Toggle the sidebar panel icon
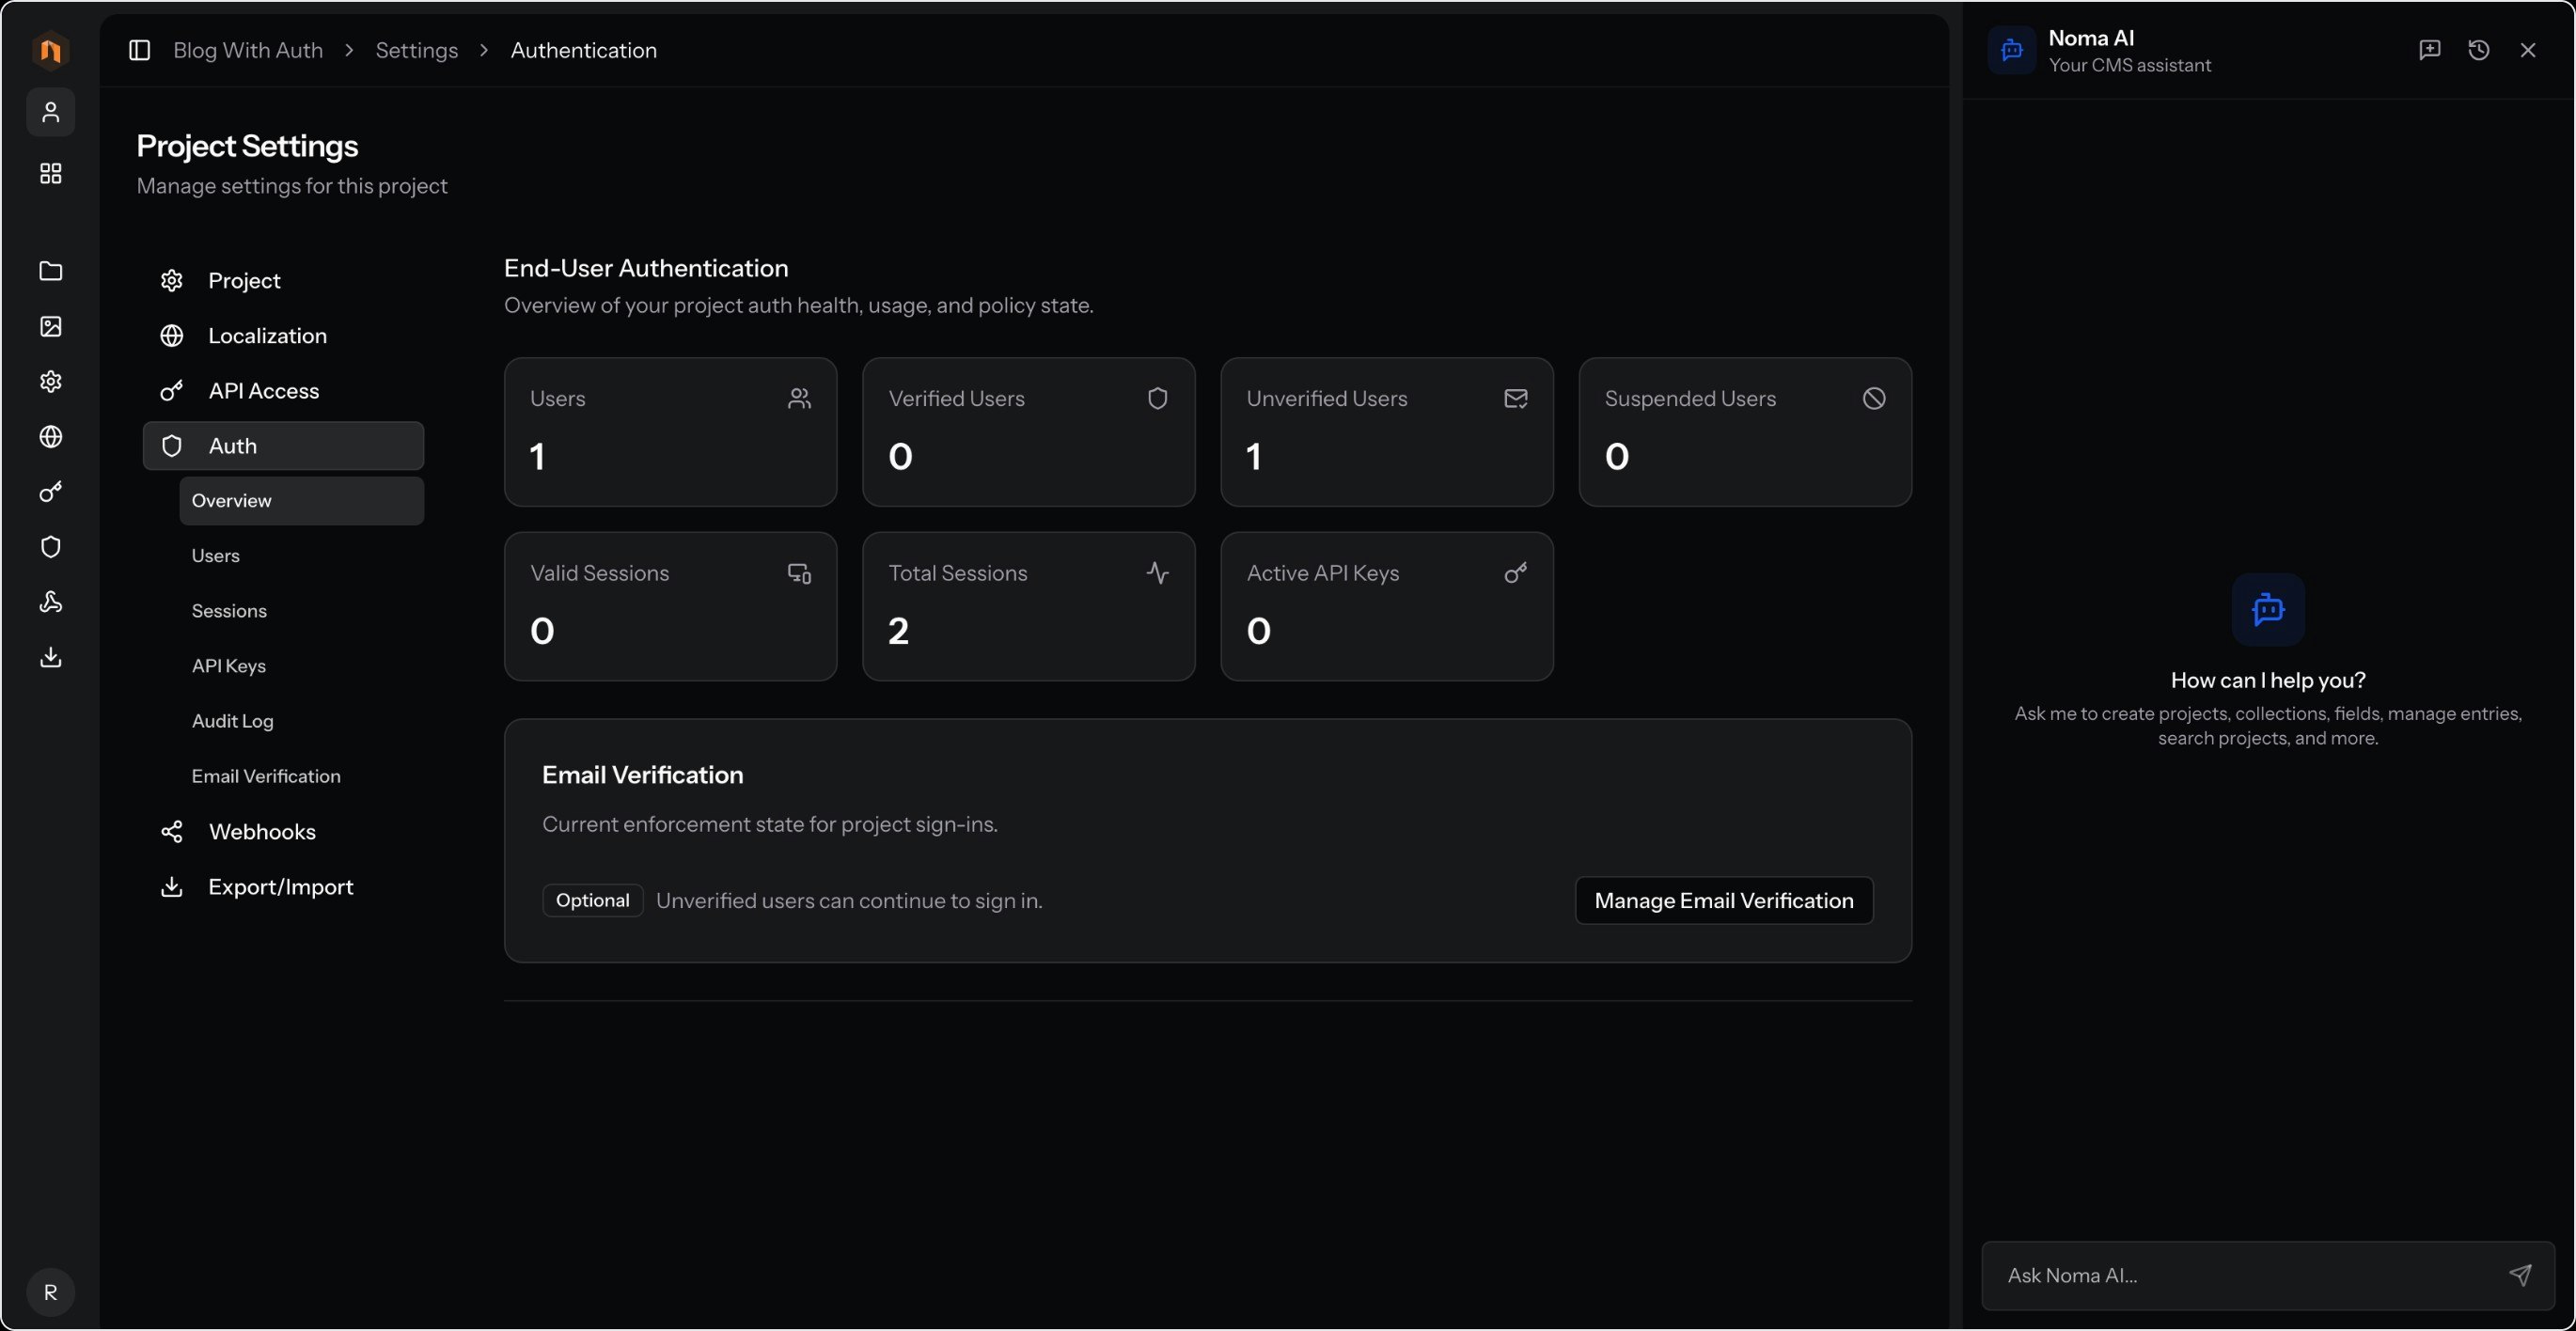This screenshot has height=1331, width=2576. point(139,50)
